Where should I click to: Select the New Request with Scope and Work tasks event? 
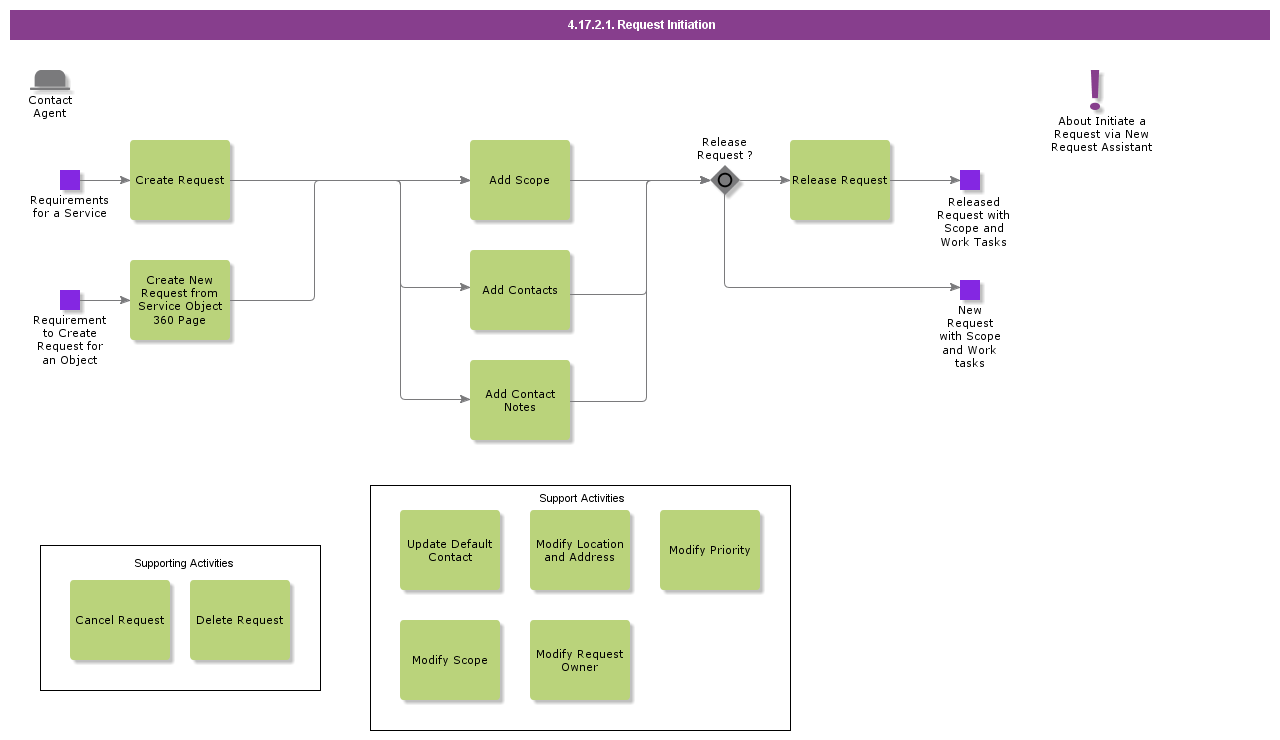coord(970,290)
